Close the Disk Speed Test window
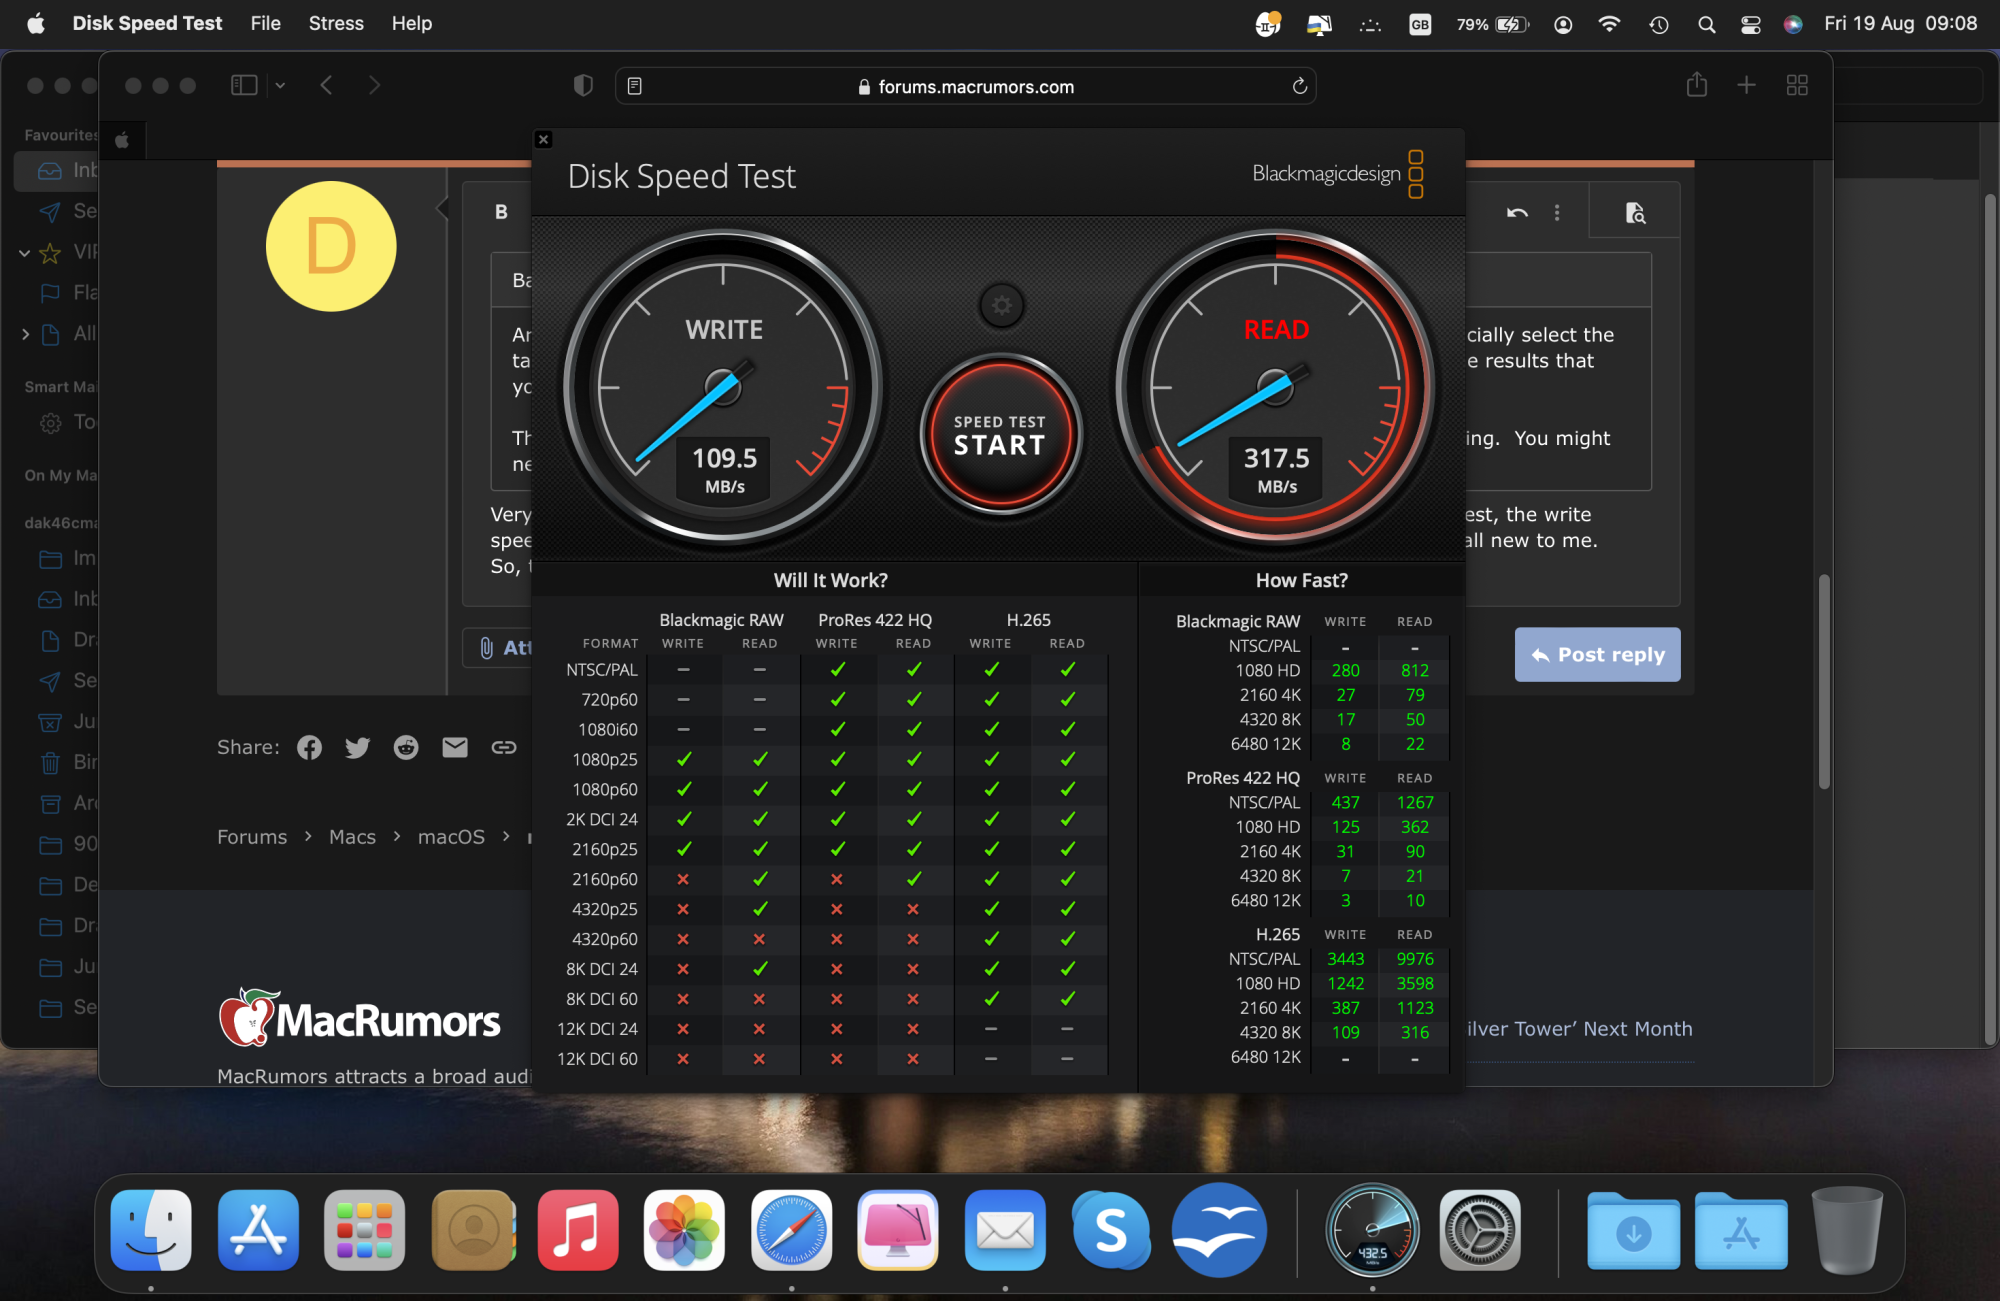 coord(543,139)
